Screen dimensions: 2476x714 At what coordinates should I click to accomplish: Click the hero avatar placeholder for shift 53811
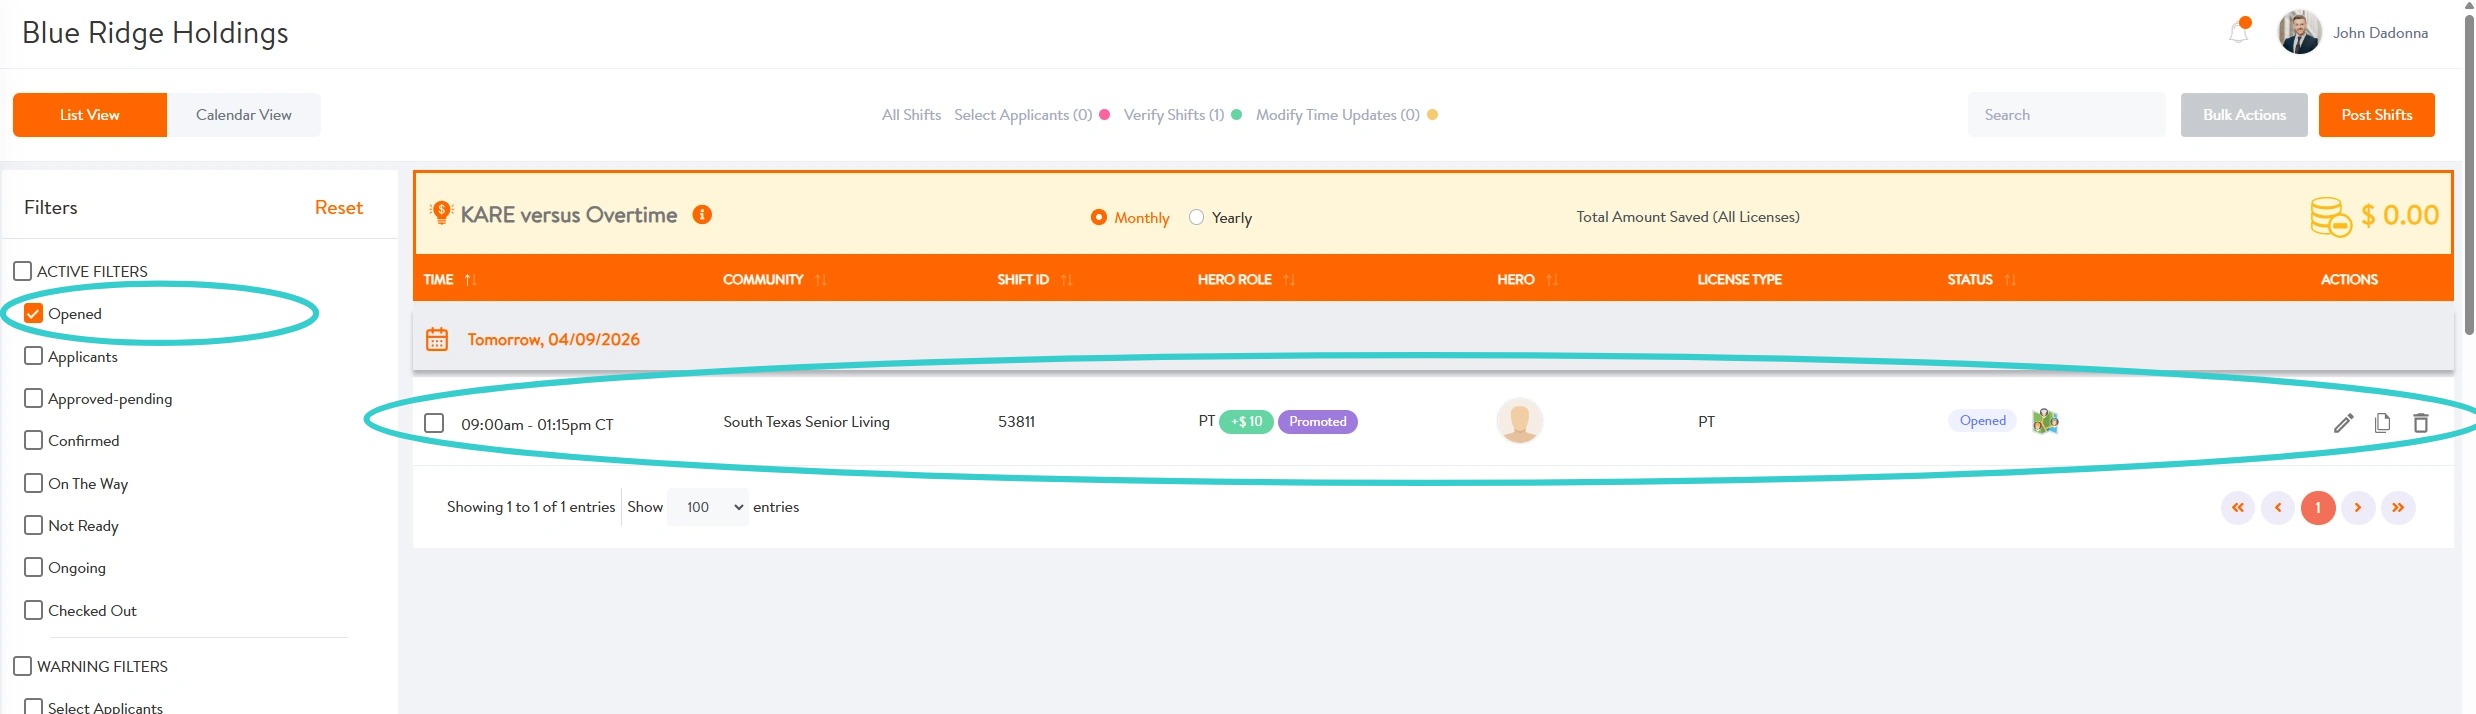point(1519,421)
